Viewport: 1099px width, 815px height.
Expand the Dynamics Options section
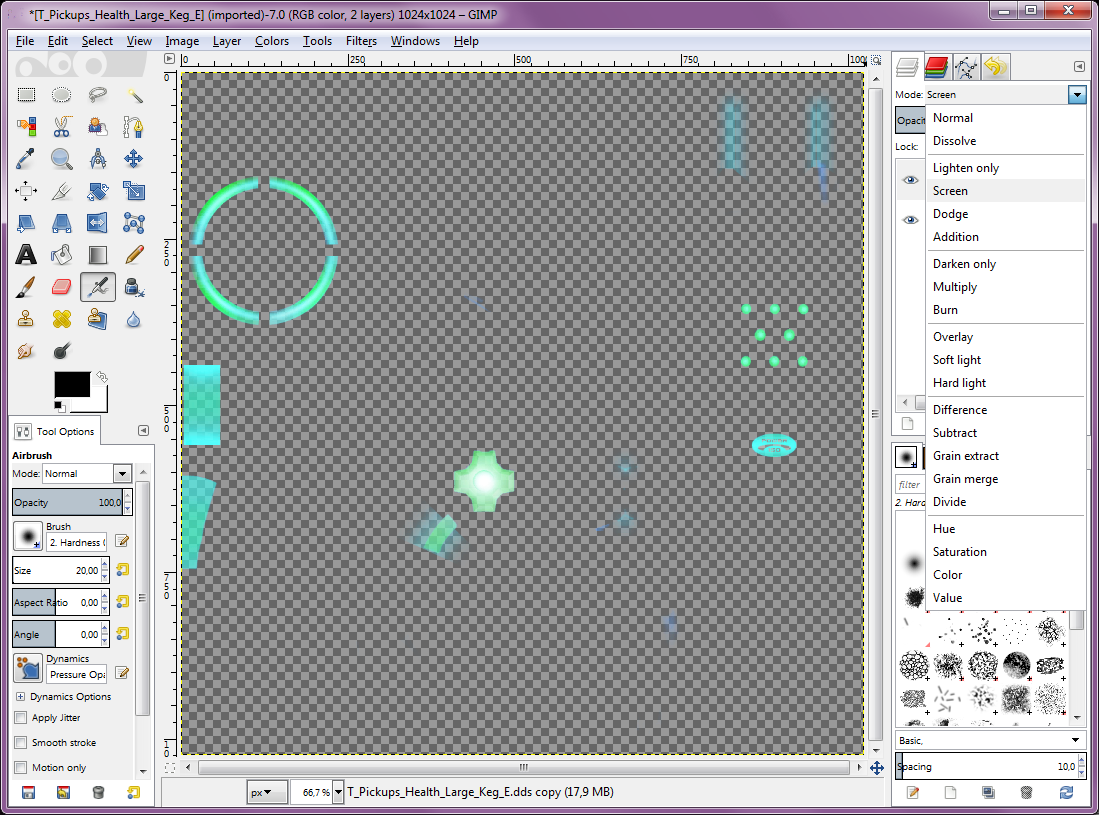20,697
